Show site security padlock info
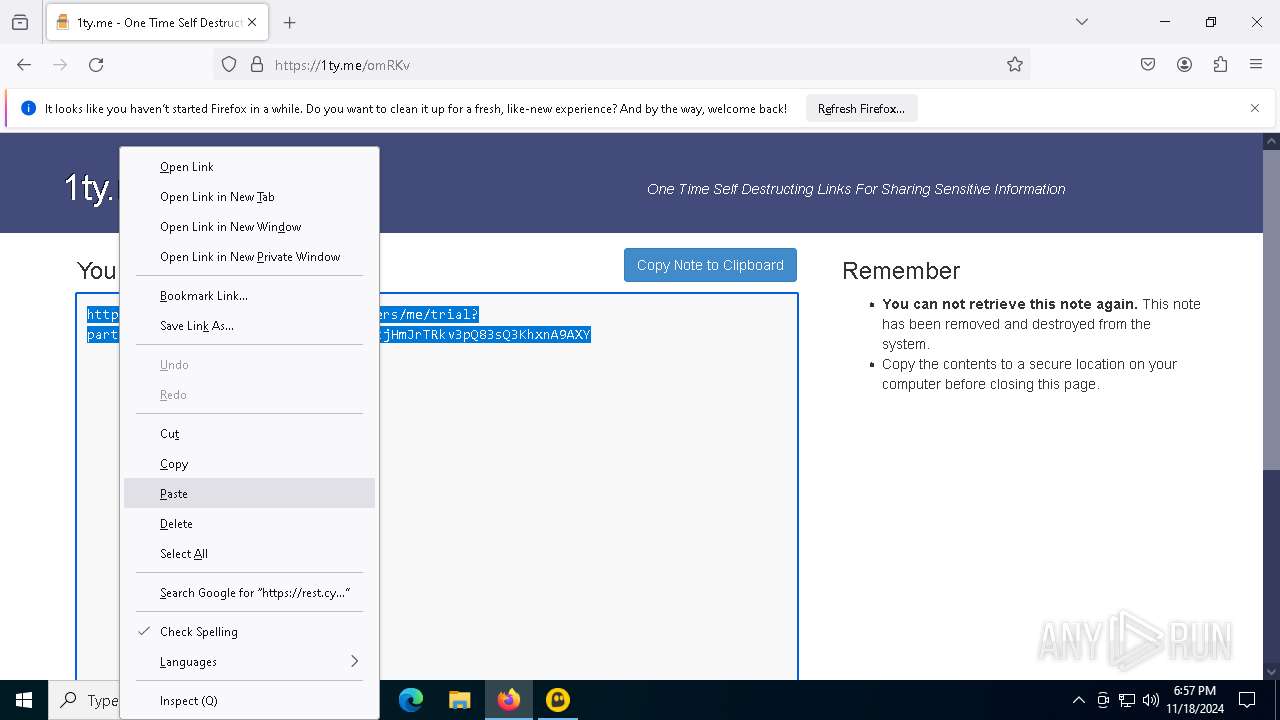The height and width of the screenshot is (720, 1280). pyautogui.click(x=257, y=65)
